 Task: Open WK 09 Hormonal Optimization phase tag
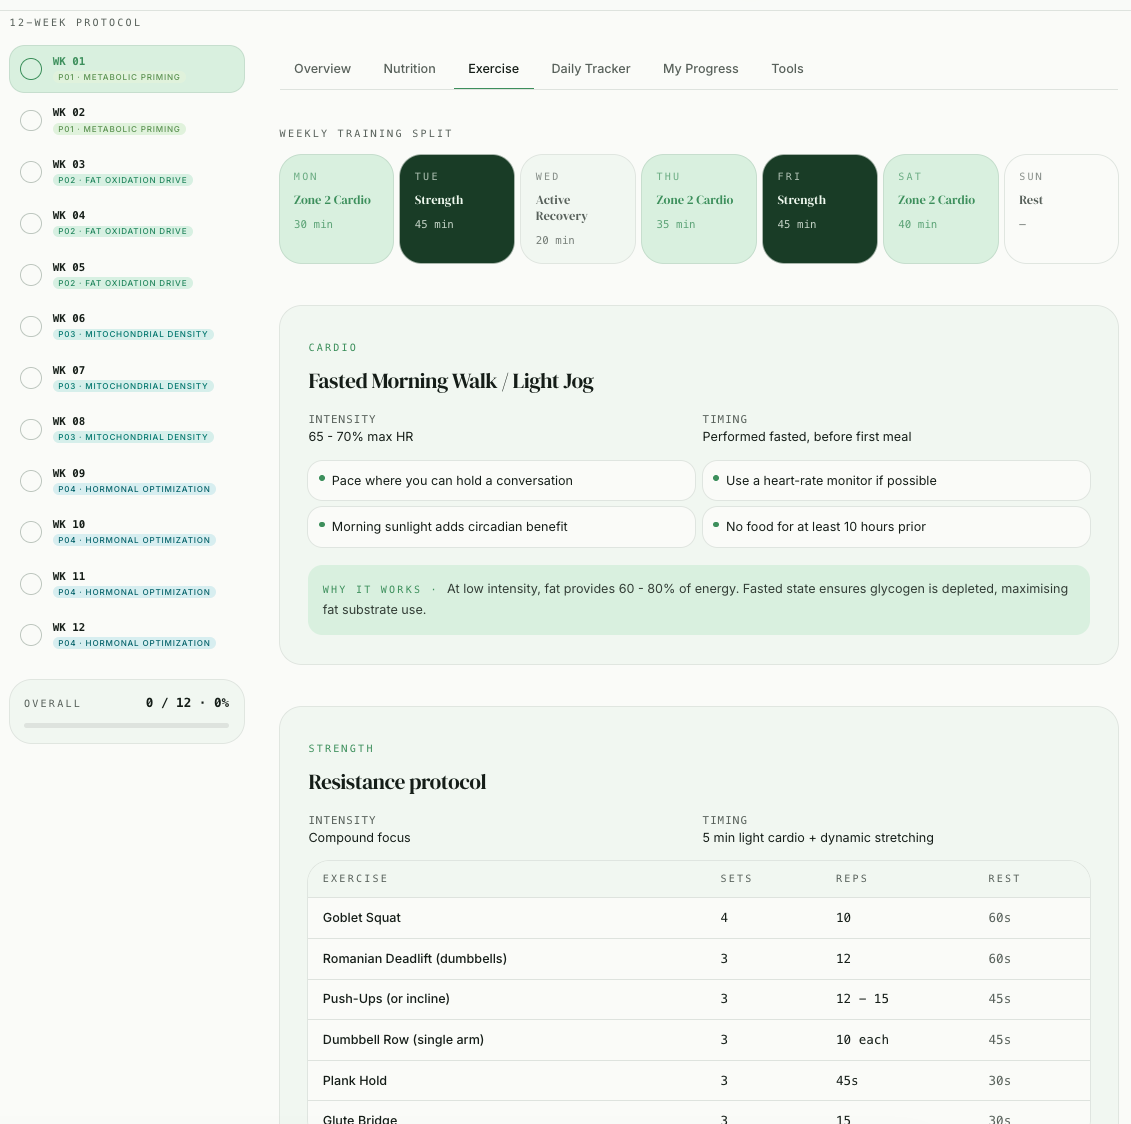pyautogui.click(x=134, y=489)
